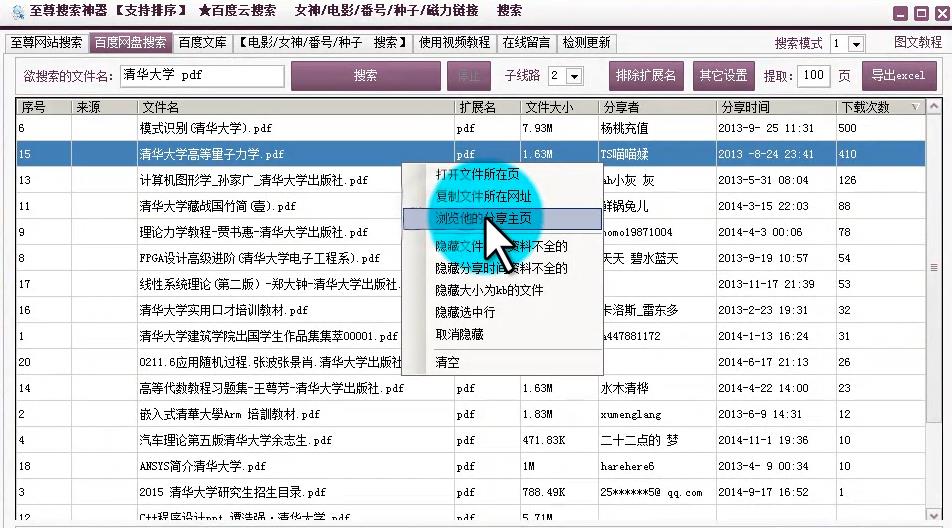Screen dimensions: 952x528
Task: Select row ANSYS简介清华大学.pdf
Action: click(471, 467)
